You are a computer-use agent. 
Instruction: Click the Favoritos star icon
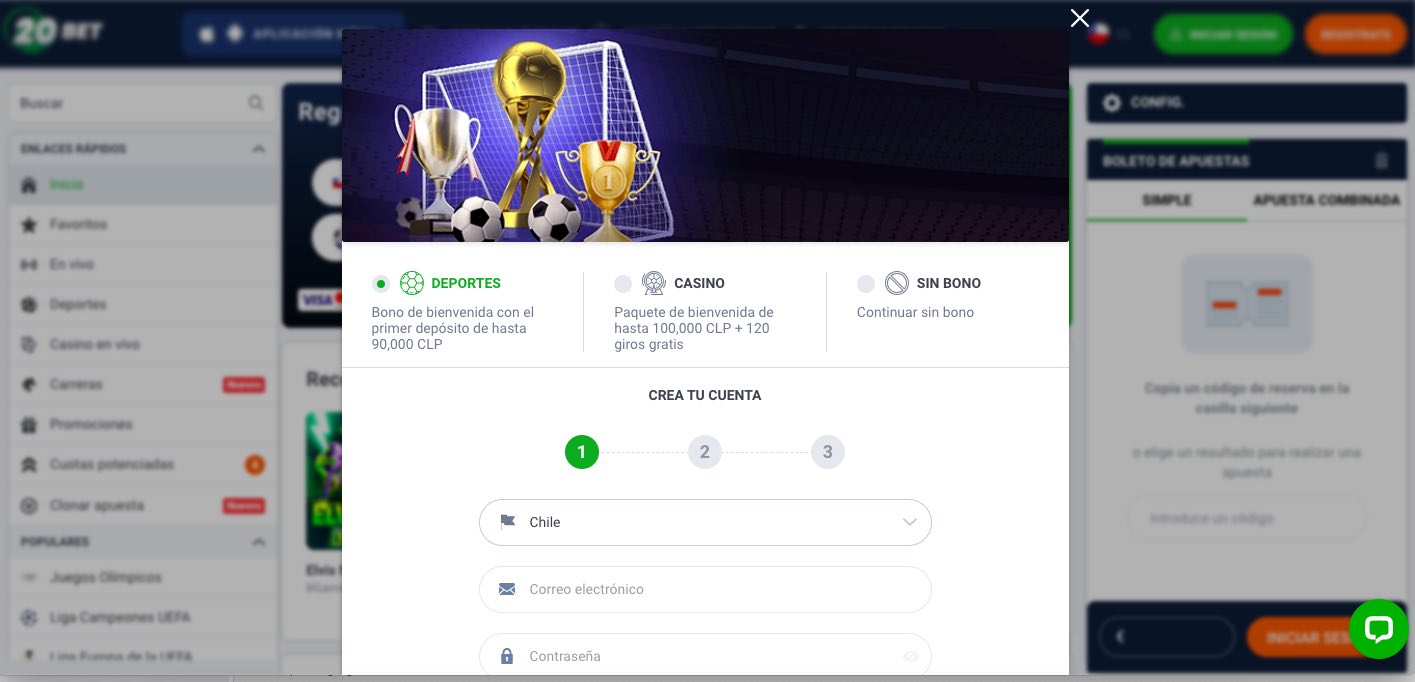tap(29, 225)
